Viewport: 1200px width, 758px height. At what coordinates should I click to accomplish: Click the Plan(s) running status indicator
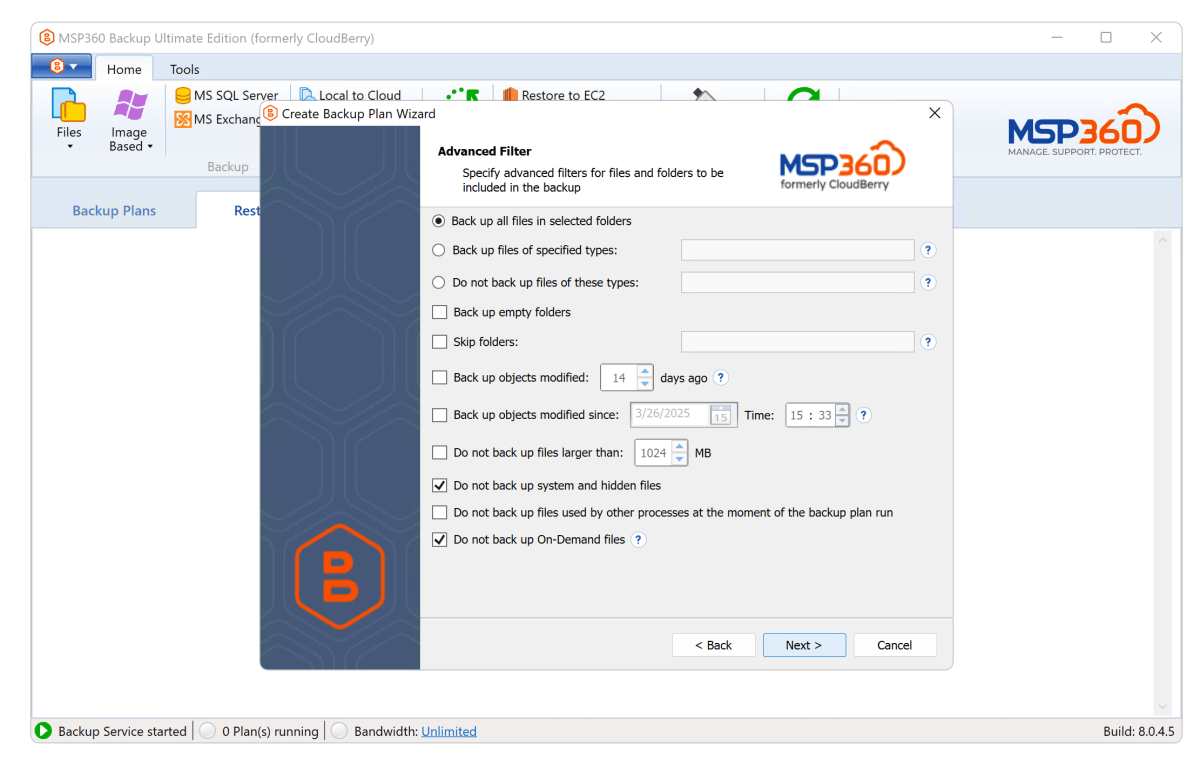click(208, 731)
